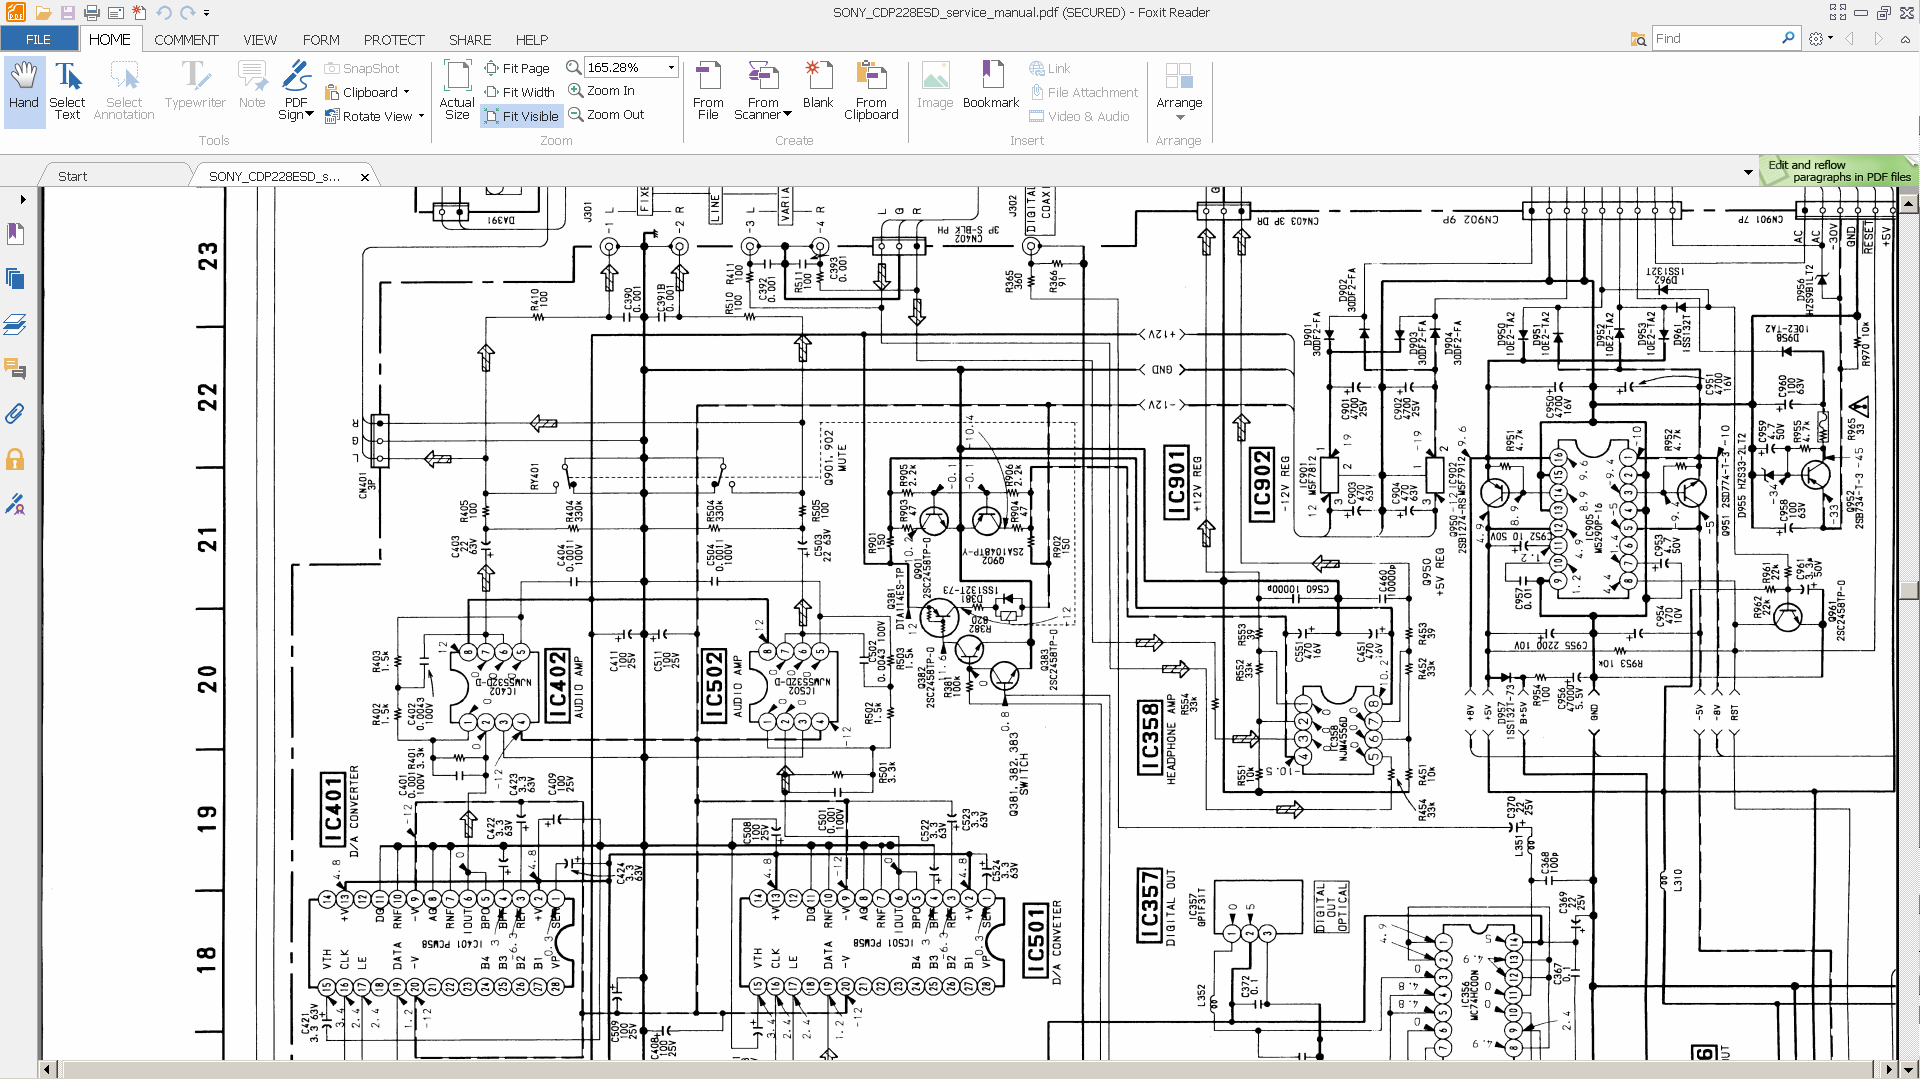The height and width of the screenshot is (1080, 1920).
Task: Switch to the VIEW tab
Action: 260,39
